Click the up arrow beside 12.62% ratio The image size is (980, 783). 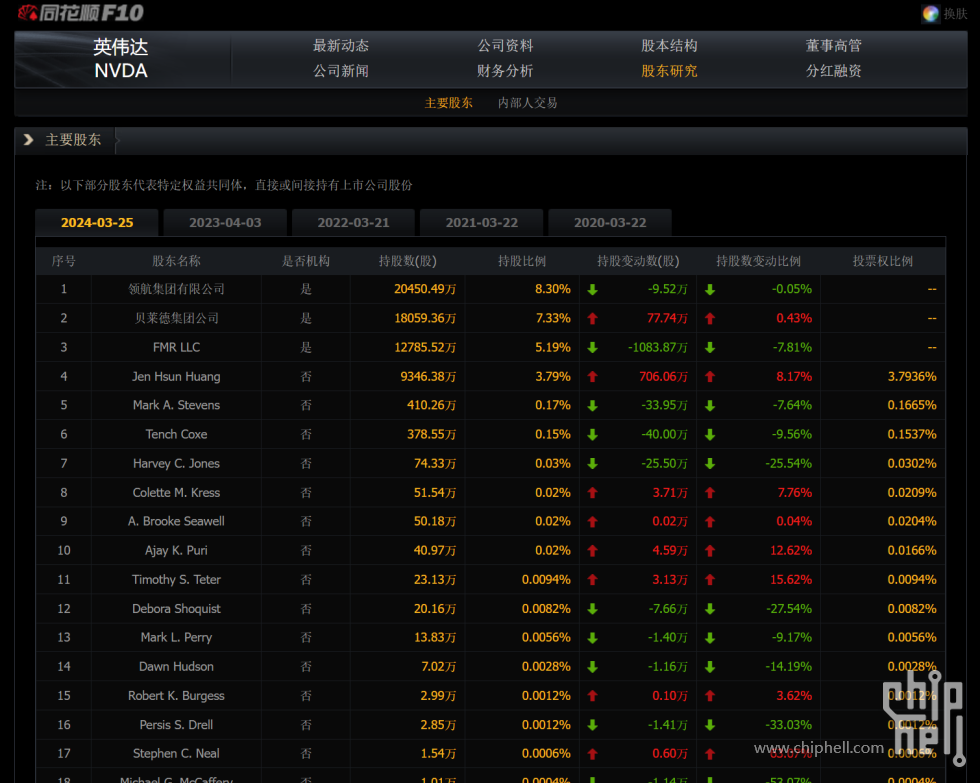click(x=710, y=551)
